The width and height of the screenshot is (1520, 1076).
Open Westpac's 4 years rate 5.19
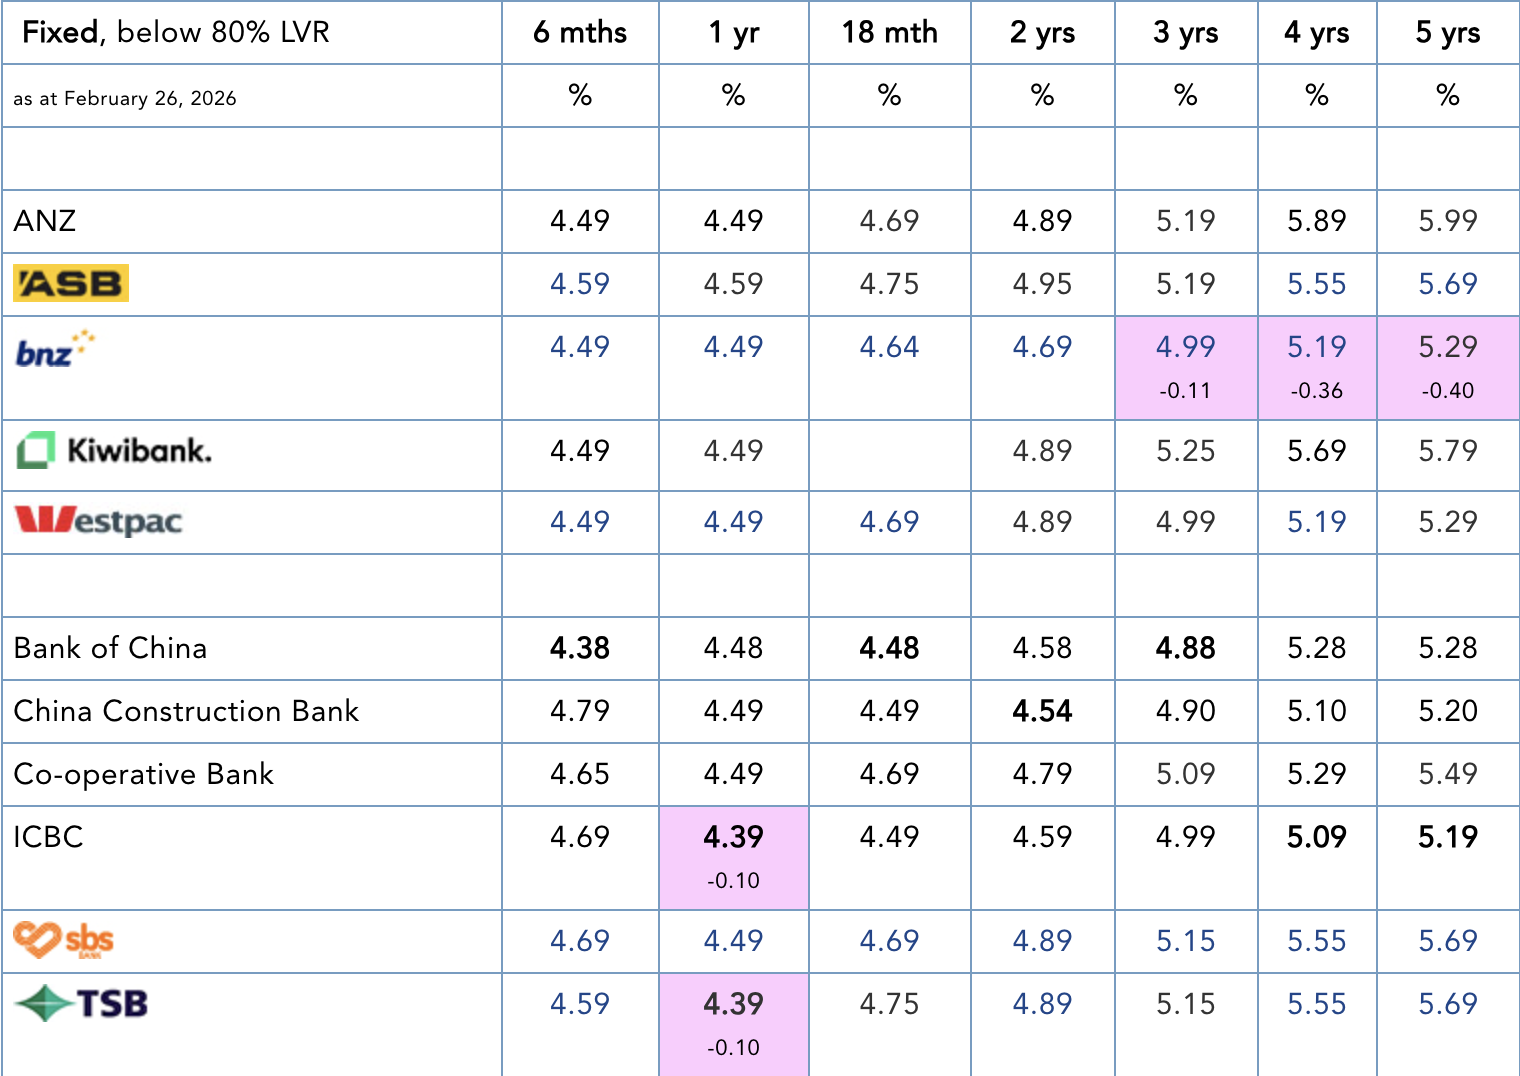point(1317,522)
